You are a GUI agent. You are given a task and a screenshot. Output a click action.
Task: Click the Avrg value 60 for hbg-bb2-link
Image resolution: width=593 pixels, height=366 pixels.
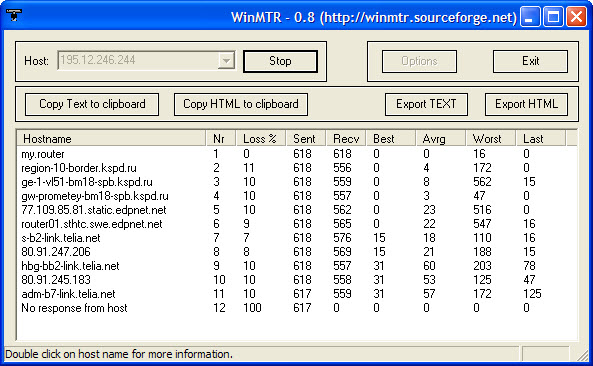[x=429, y=266]
